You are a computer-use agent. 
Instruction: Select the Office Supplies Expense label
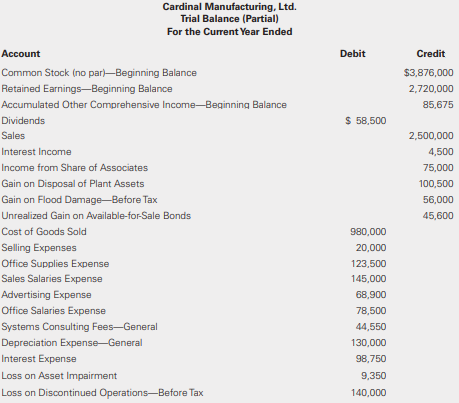point(55,264)
